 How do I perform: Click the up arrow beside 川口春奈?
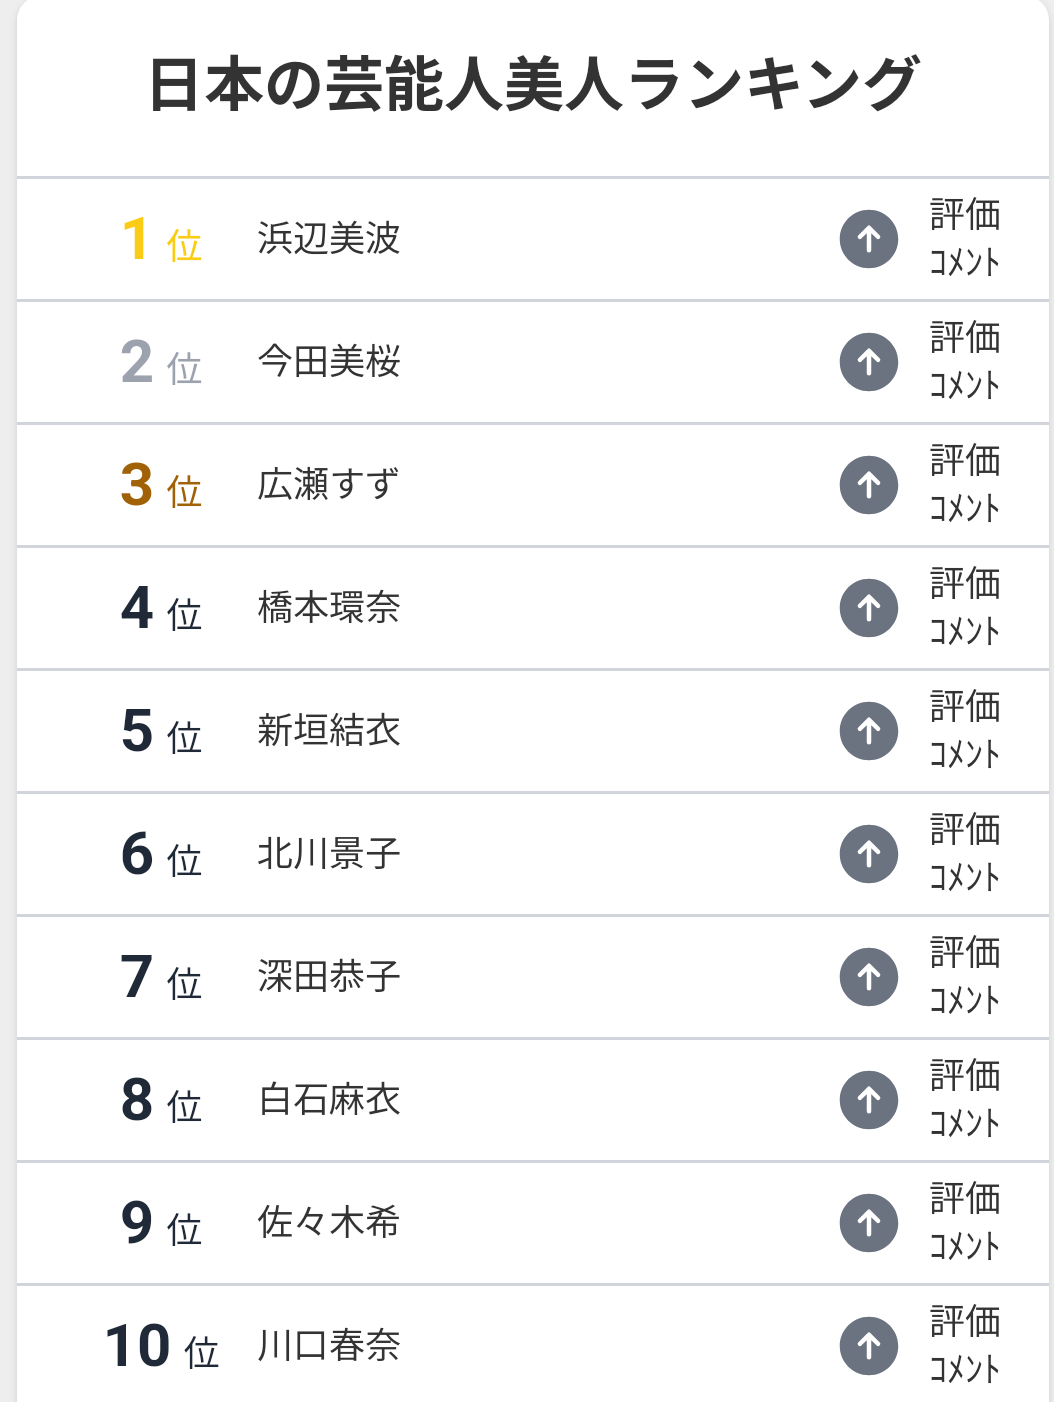pos(869,1346)
